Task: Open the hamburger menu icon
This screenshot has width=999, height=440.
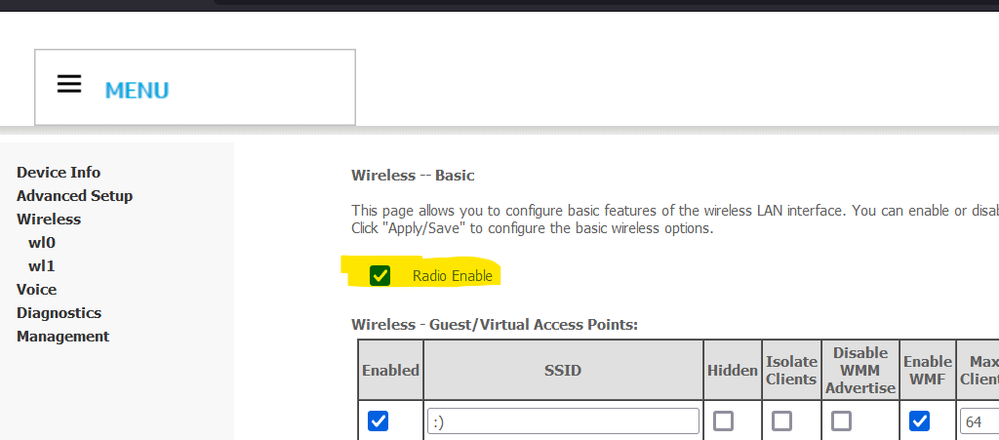Action: coord(69,85)
